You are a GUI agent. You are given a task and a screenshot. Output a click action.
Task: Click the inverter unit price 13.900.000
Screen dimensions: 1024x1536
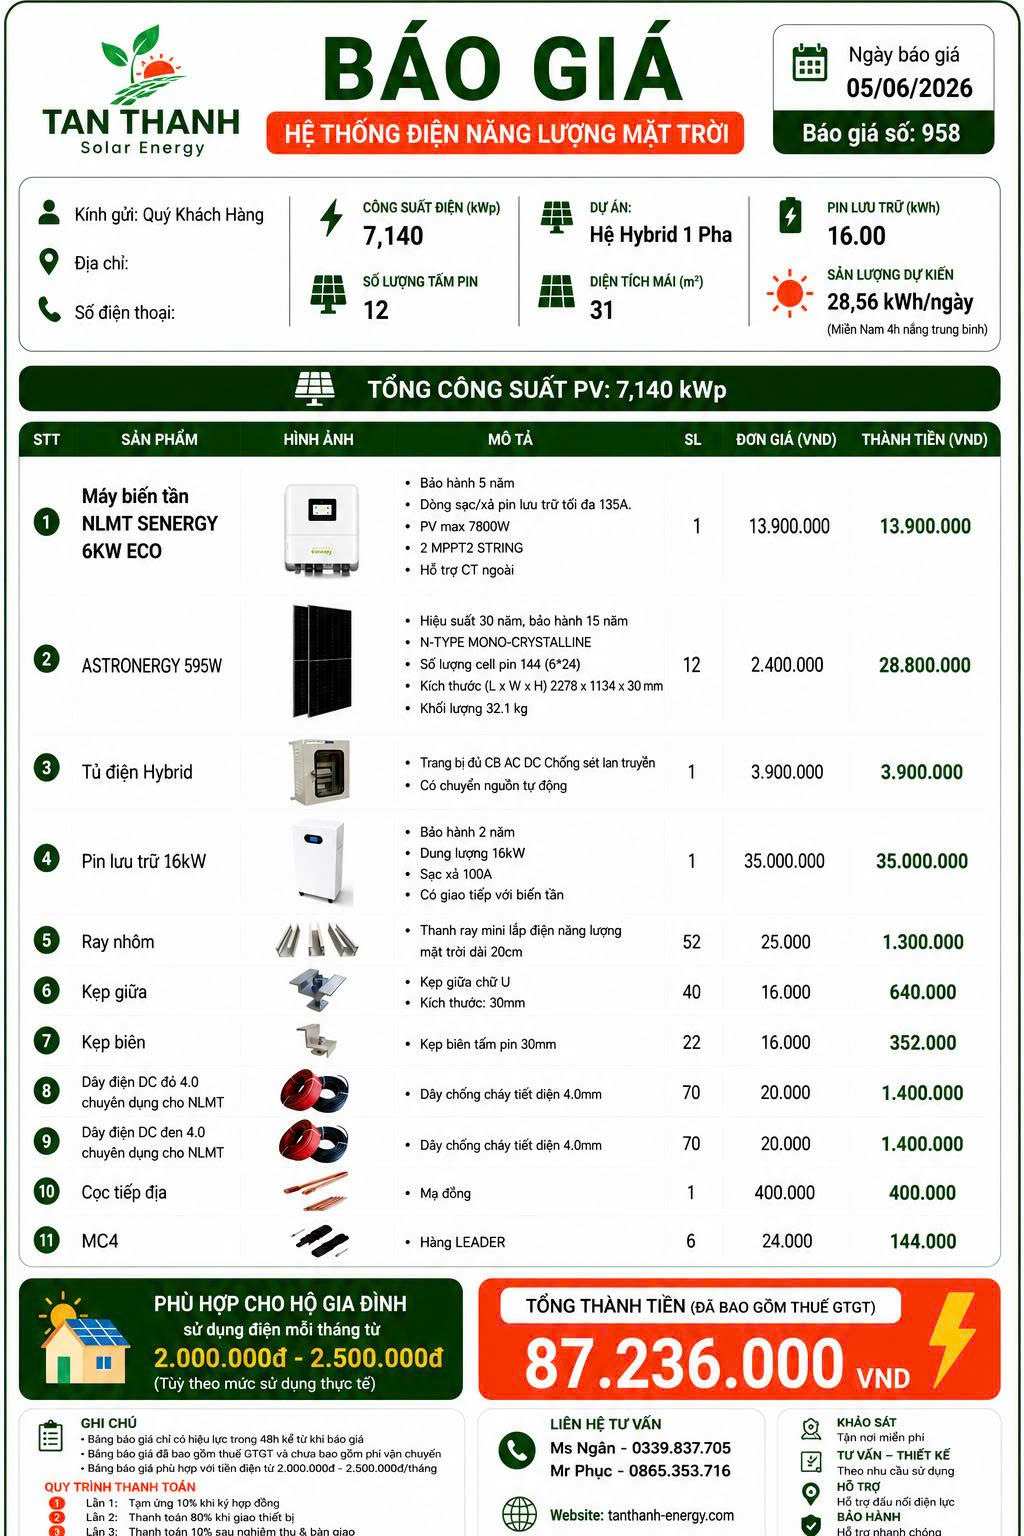coord(789,526)
